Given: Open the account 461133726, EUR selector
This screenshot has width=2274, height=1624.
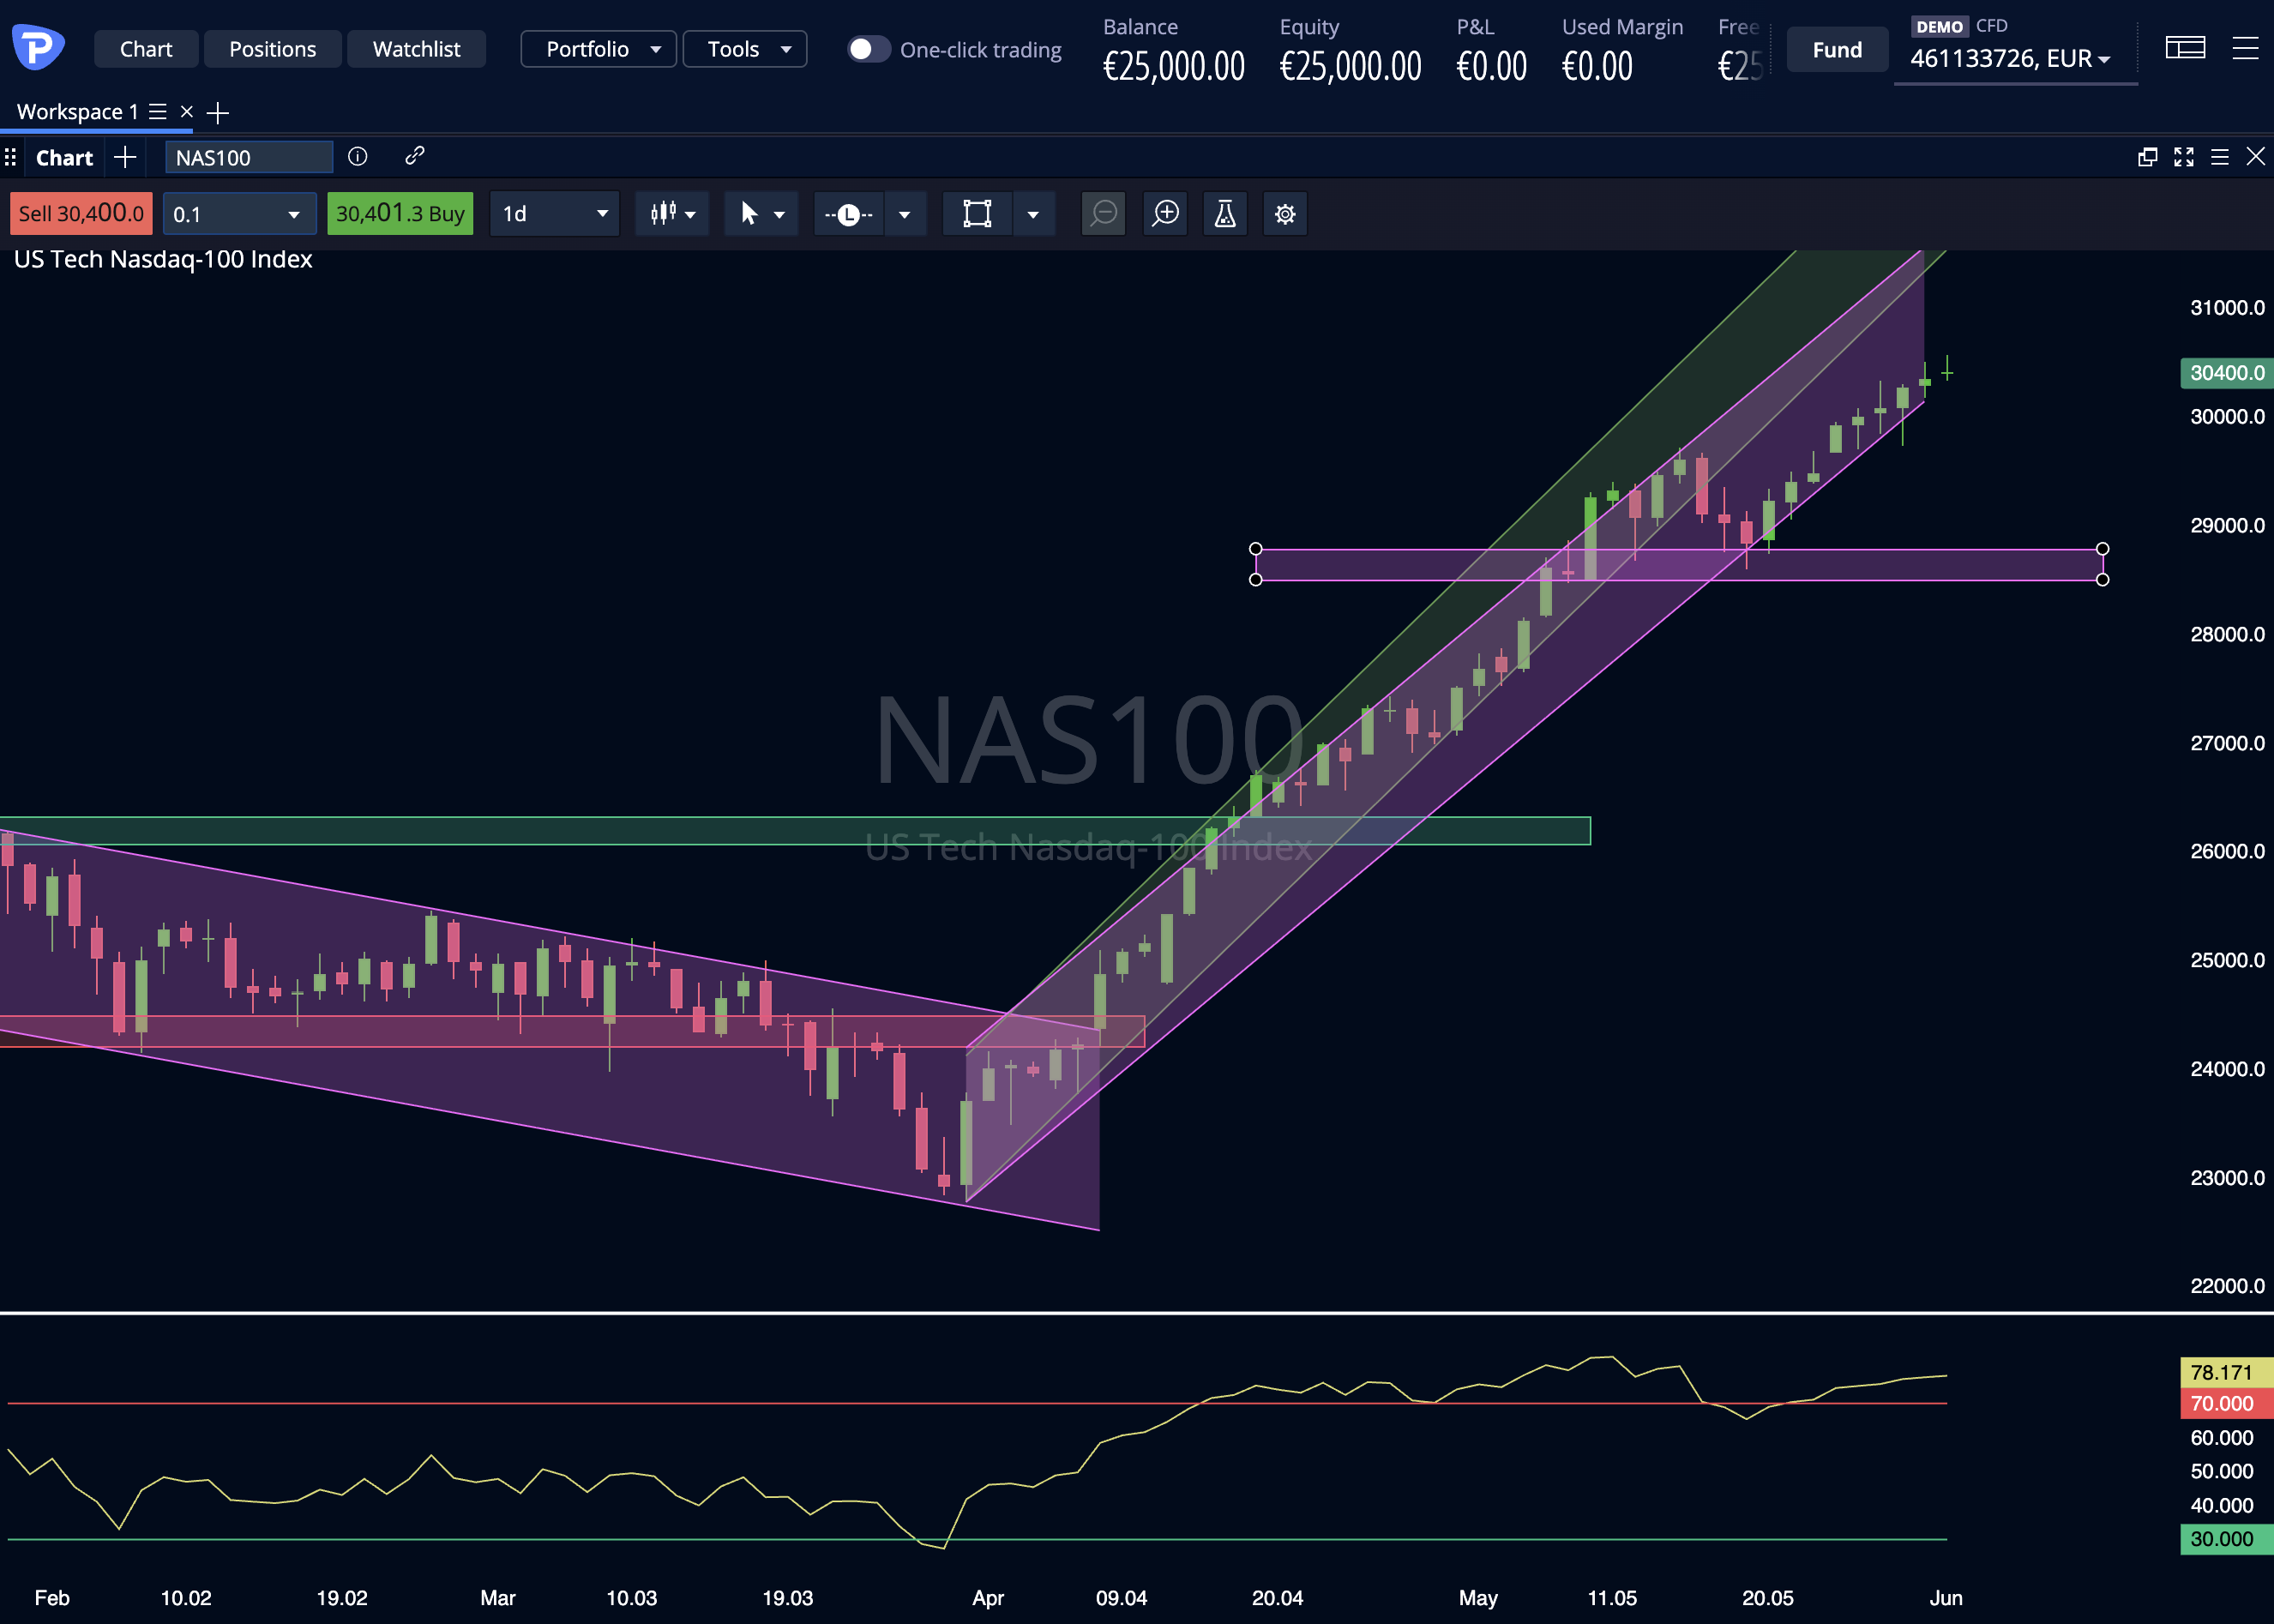Looking at the screenshot, I should point(2011,59).
